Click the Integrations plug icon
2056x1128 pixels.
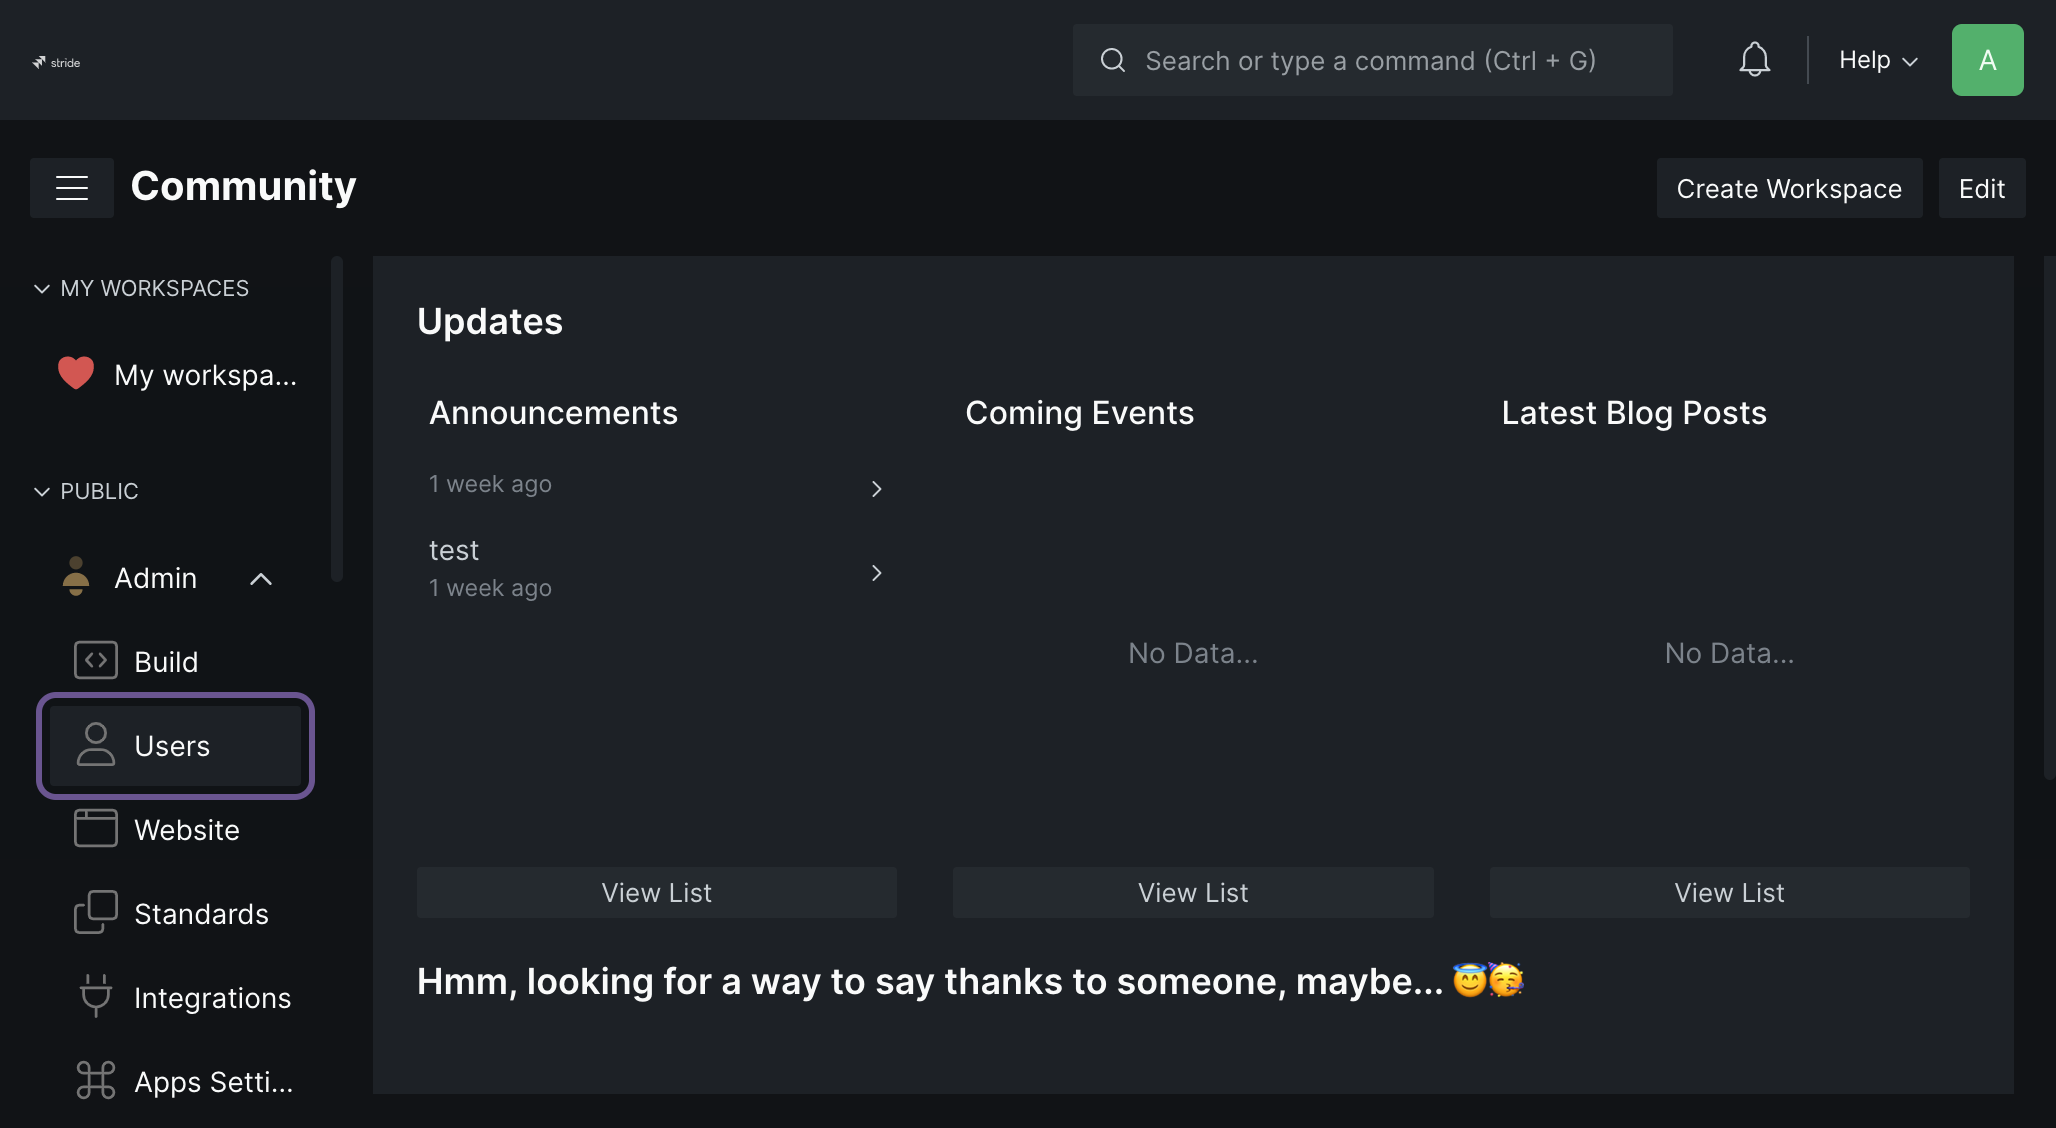[x=96, y=997]
